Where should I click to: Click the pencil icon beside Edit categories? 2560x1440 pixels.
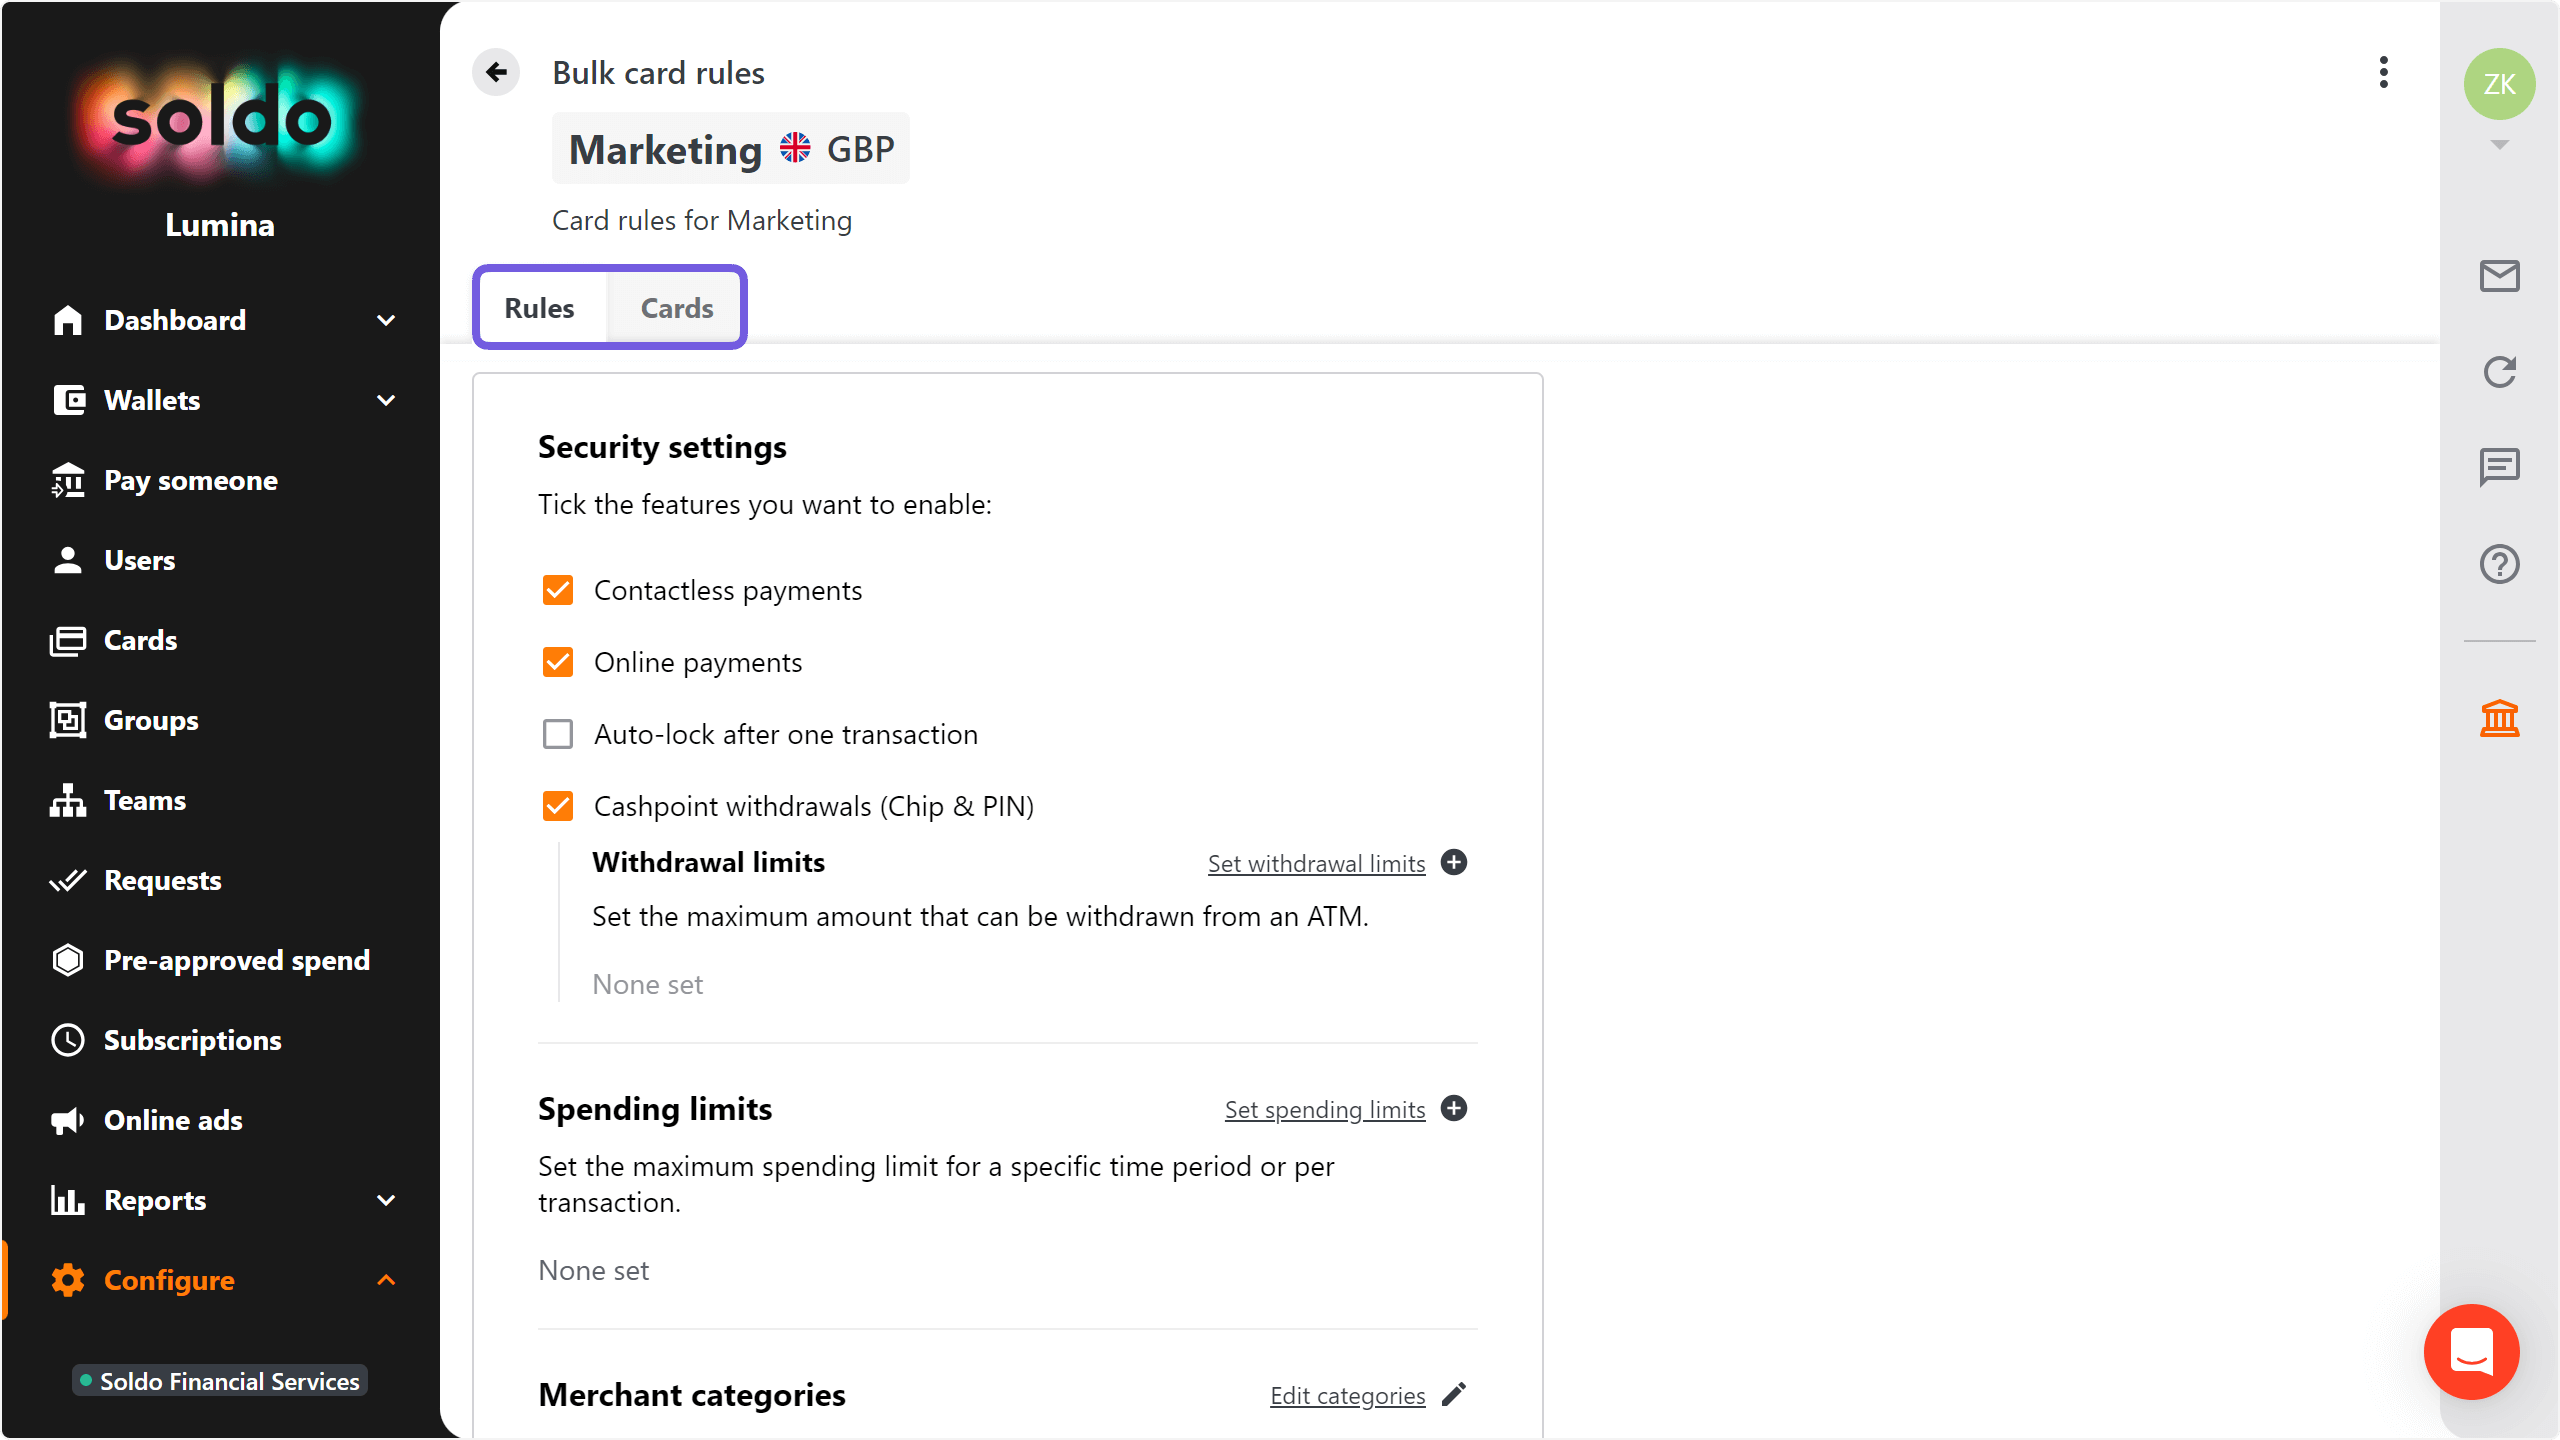click(1454, 1394)
